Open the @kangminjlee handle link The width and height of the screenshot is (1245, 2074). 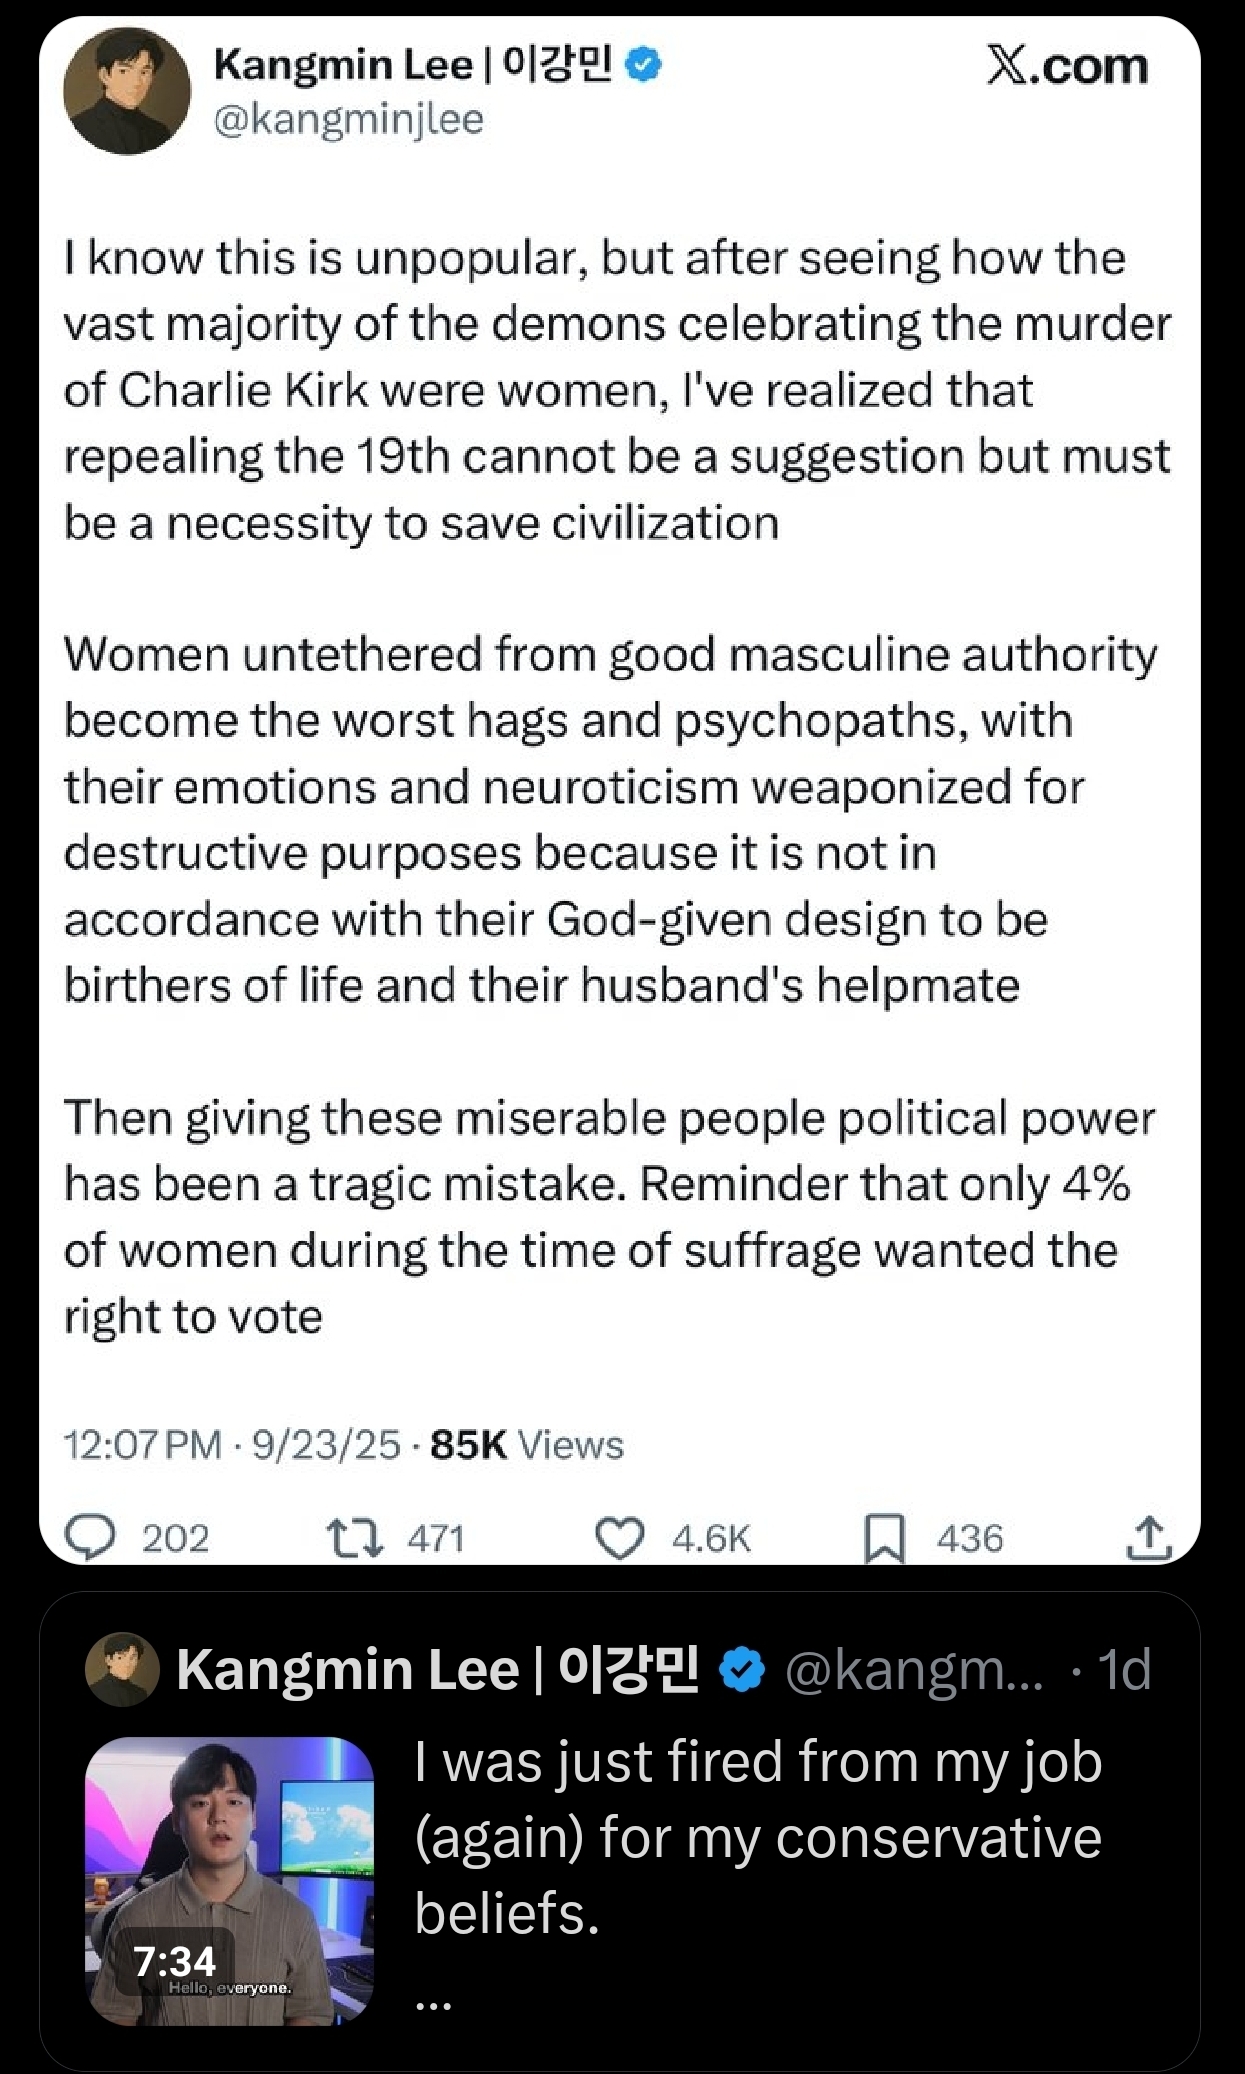point(349,120)
